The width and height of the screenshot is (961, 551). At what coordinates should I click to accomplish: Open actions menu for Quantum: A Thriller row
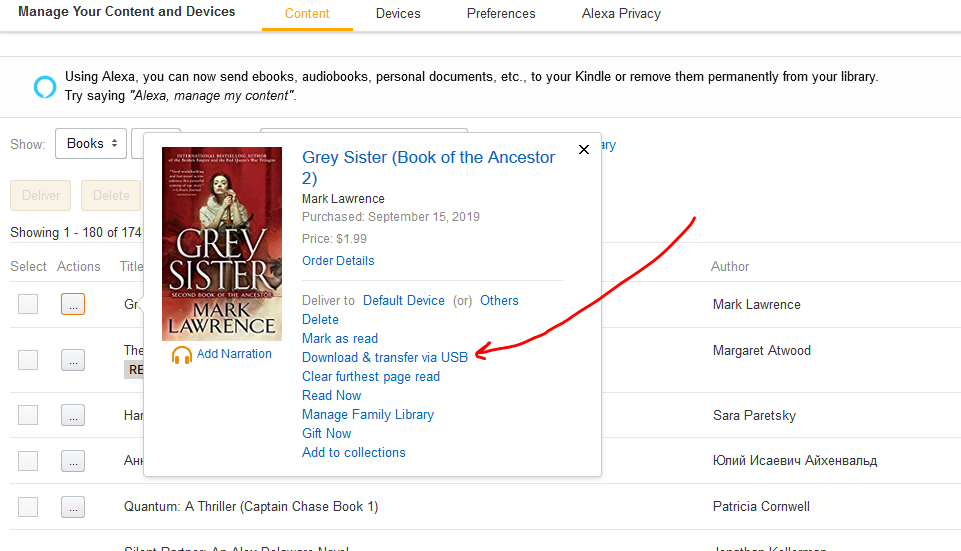[73, 507]
